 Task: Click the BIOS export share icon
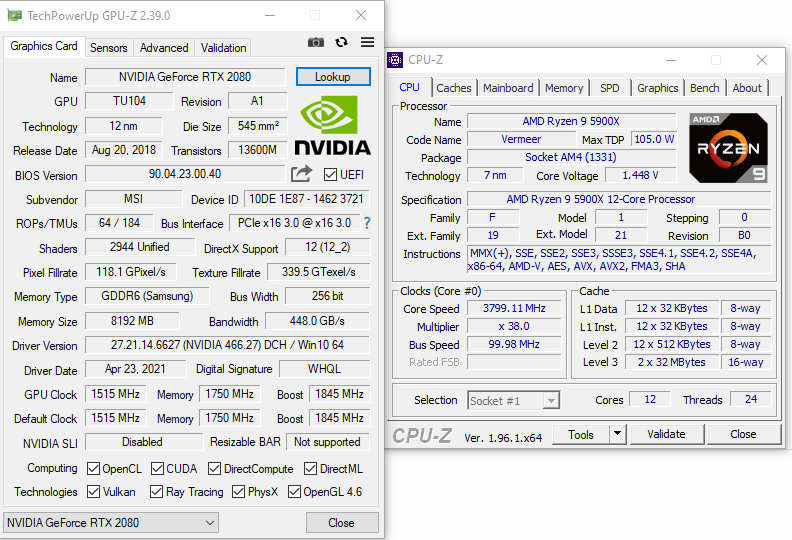(x=302, y=174)
